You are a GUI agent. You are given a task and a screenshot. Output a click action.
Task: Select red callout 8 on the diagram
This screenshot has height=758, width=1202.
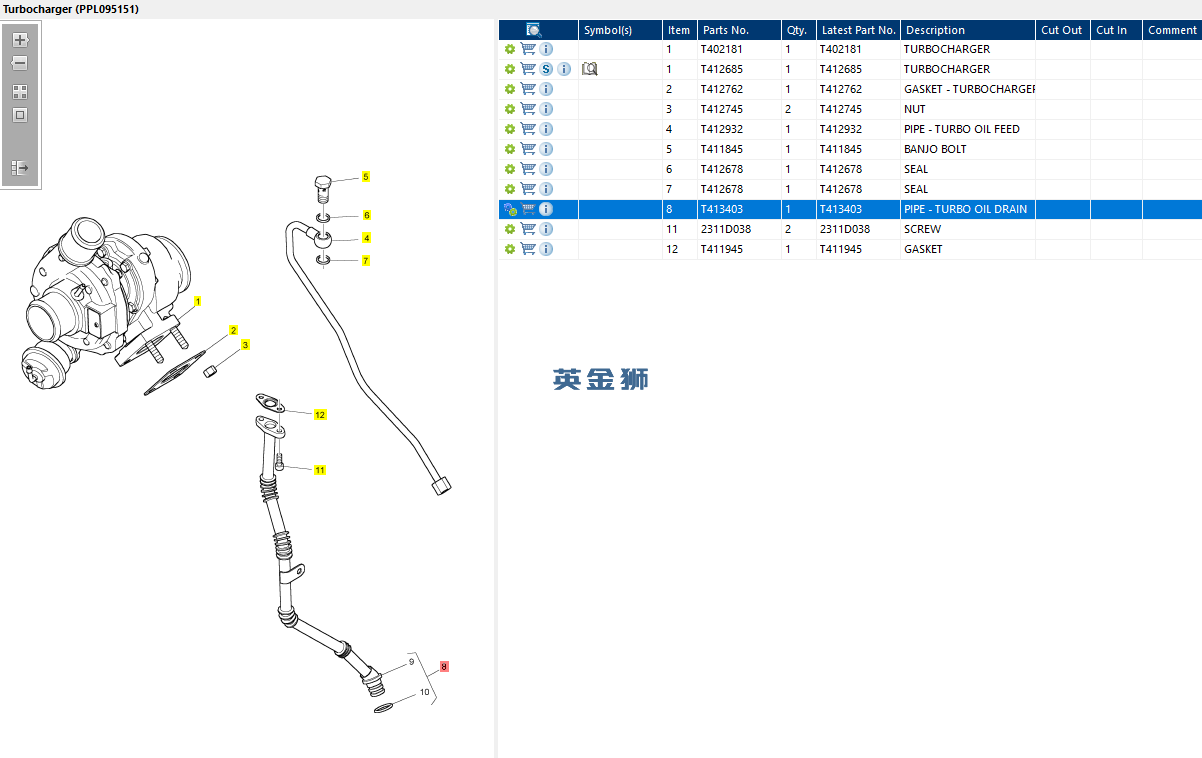(x=444, y=666)
